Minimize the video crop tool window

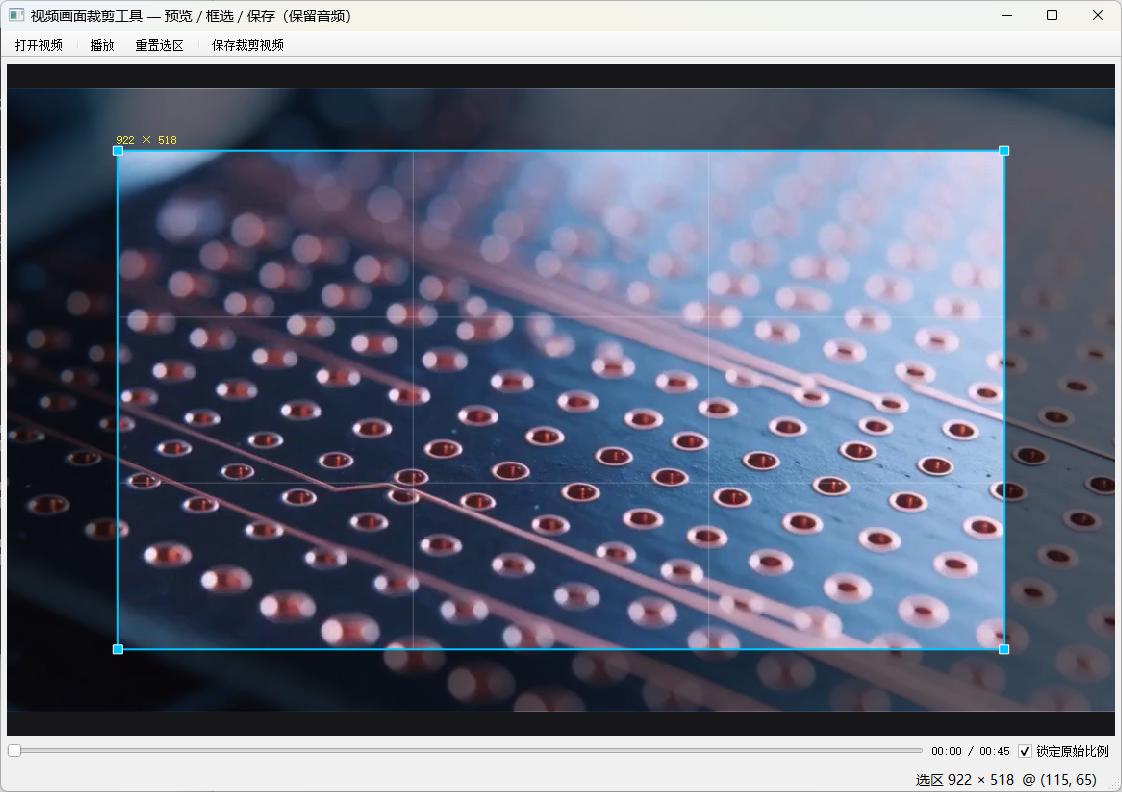coord(1007,15)
